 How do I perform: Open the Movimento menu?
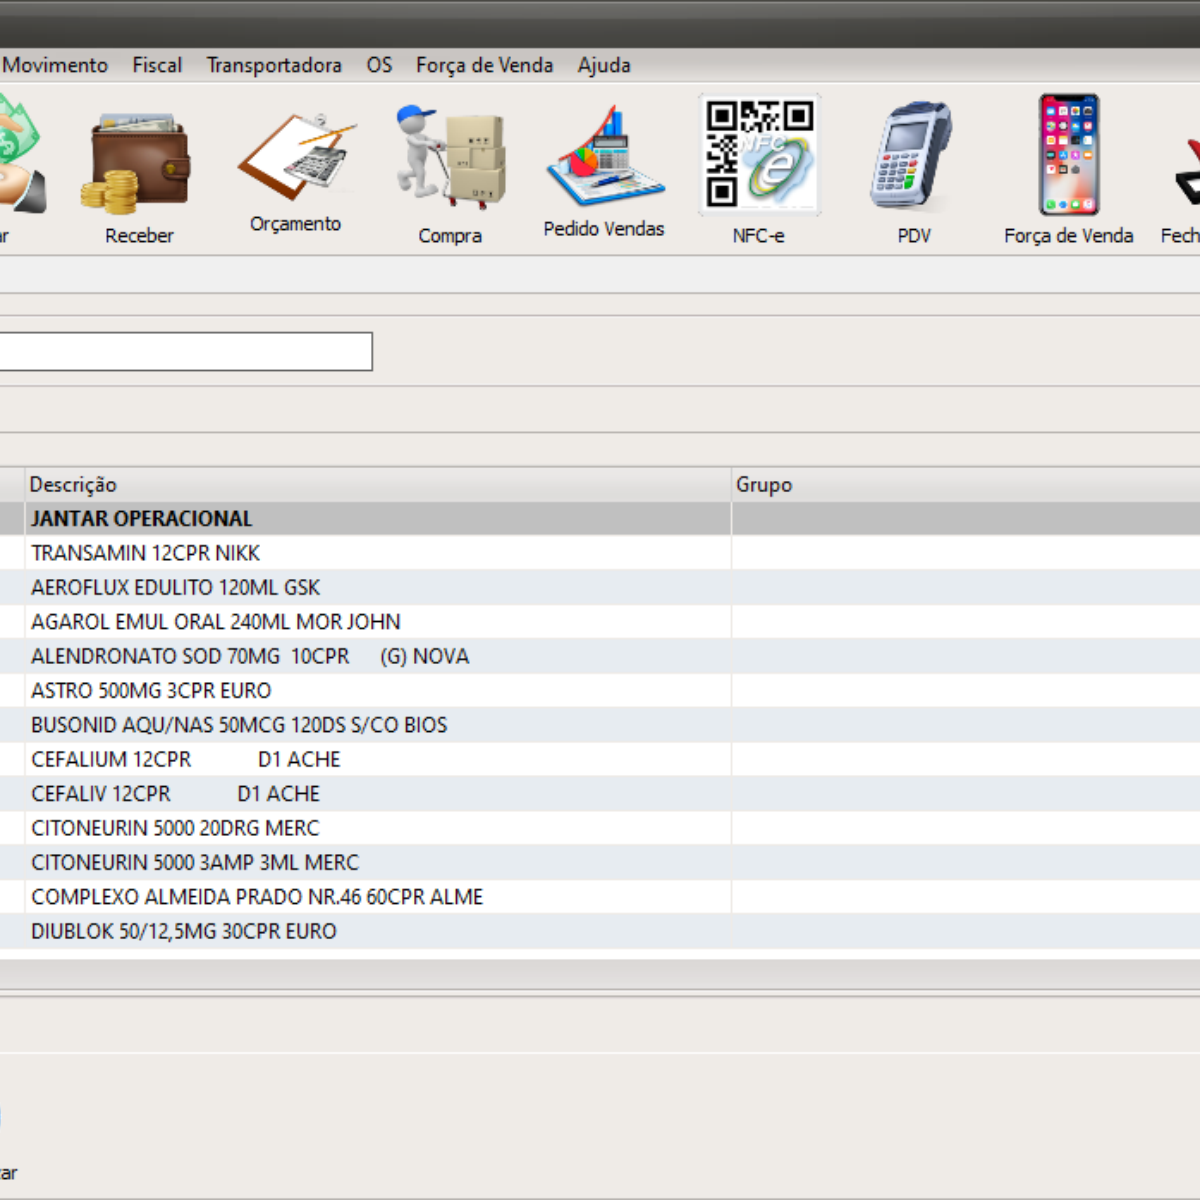point(55,65)
